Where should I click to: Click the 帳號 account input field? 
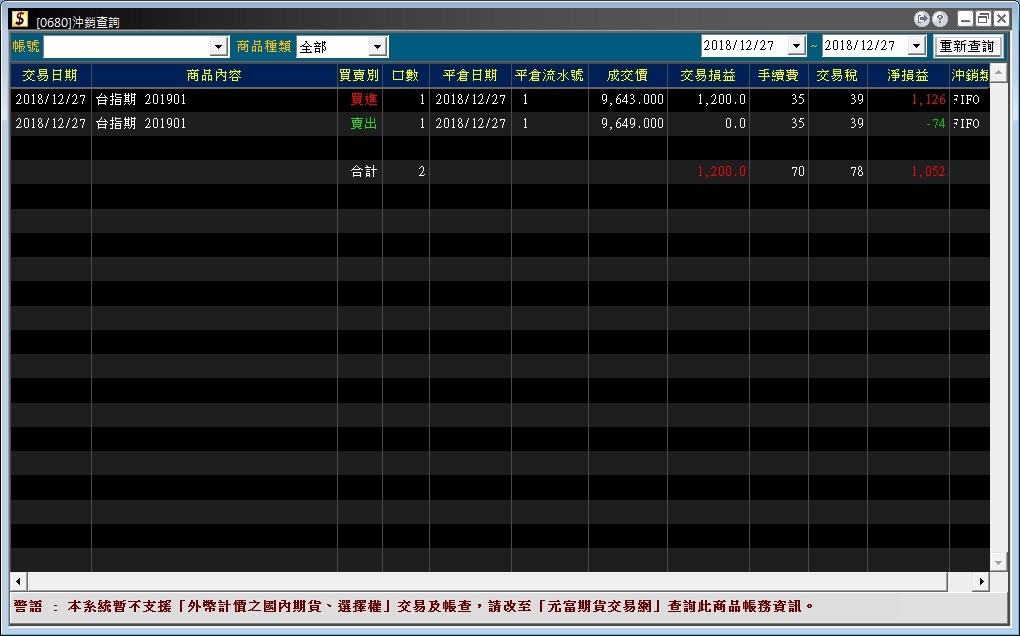(128, 47)
